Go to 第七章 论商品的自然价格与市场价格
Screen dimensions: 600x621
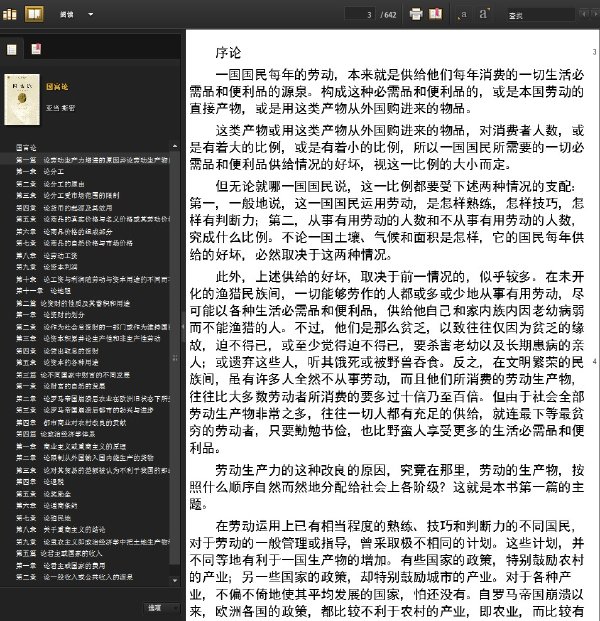click(74, 243)
